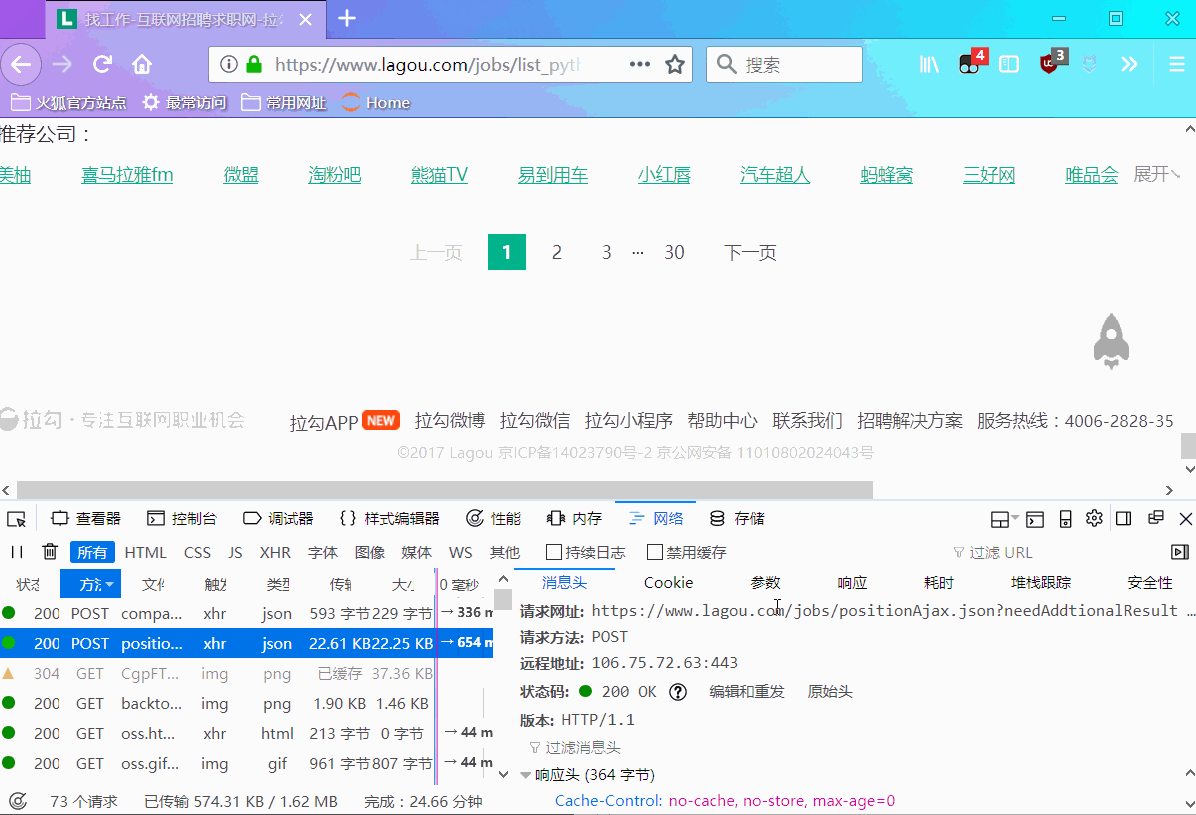Open the 常用网址 bookmark folder

(284, 102)
